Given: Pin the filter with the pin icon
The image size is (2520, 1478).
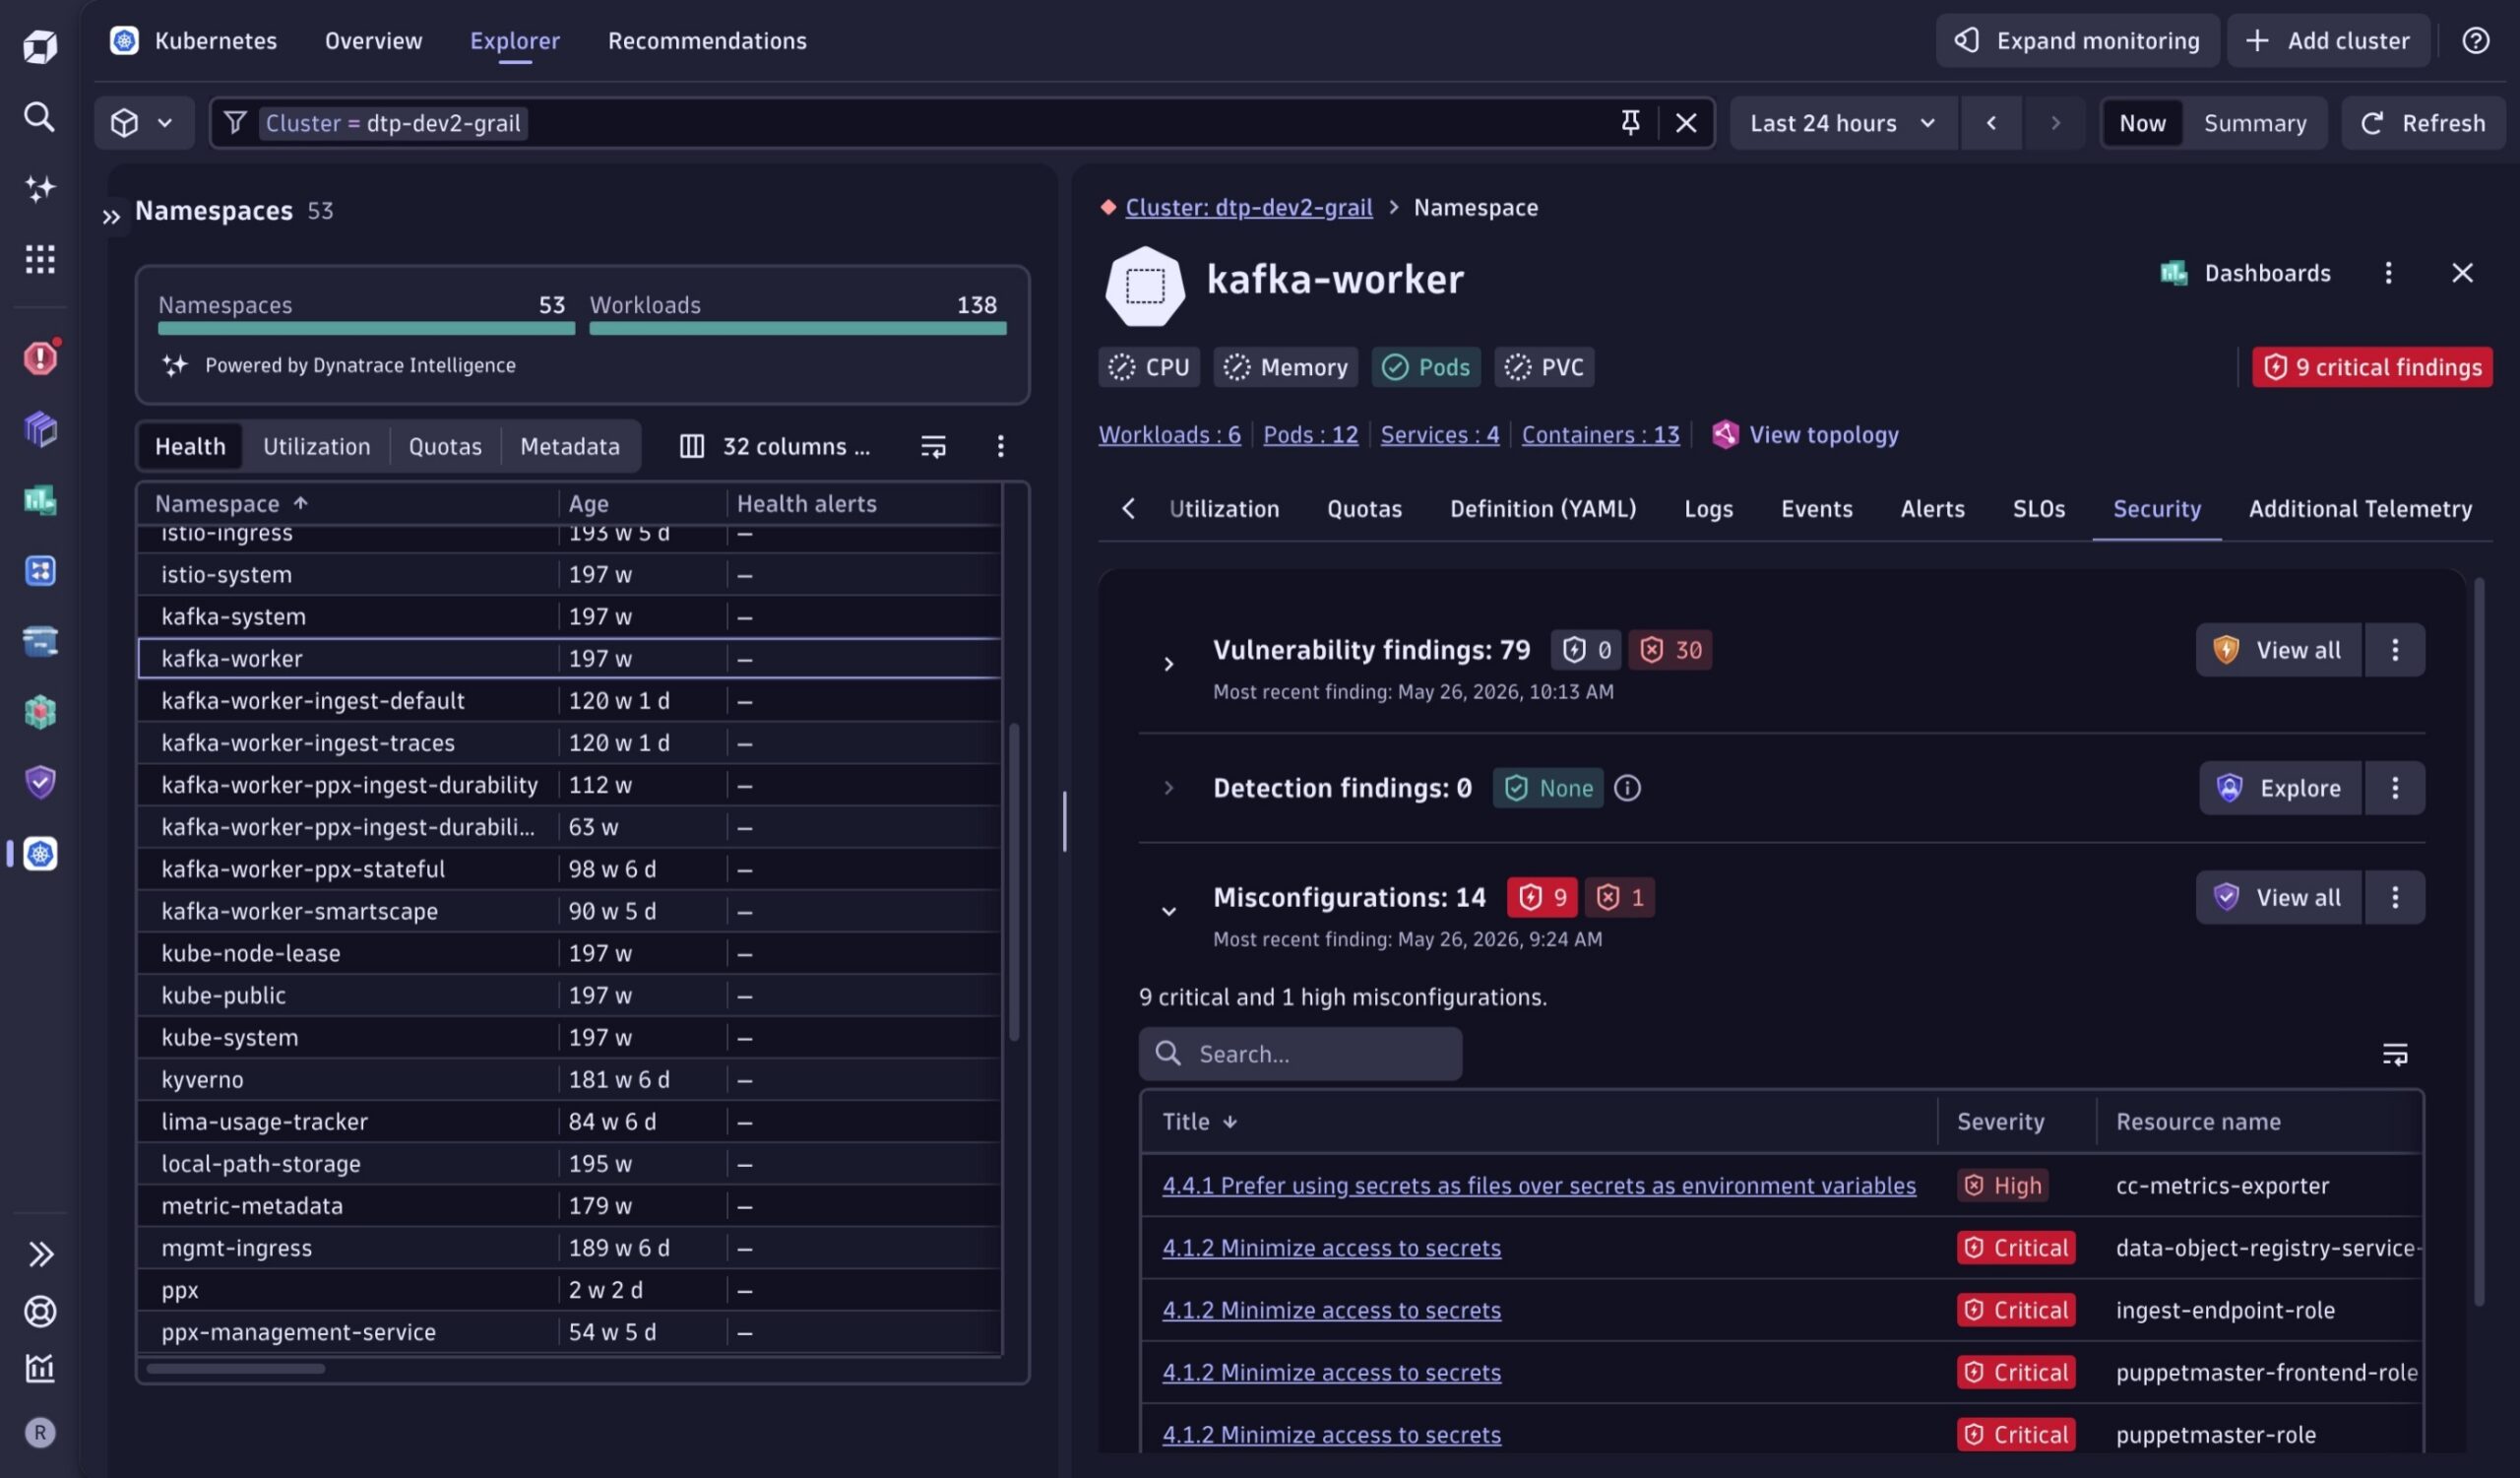Looking at the screenshot, I should (x=1630, y=123).
